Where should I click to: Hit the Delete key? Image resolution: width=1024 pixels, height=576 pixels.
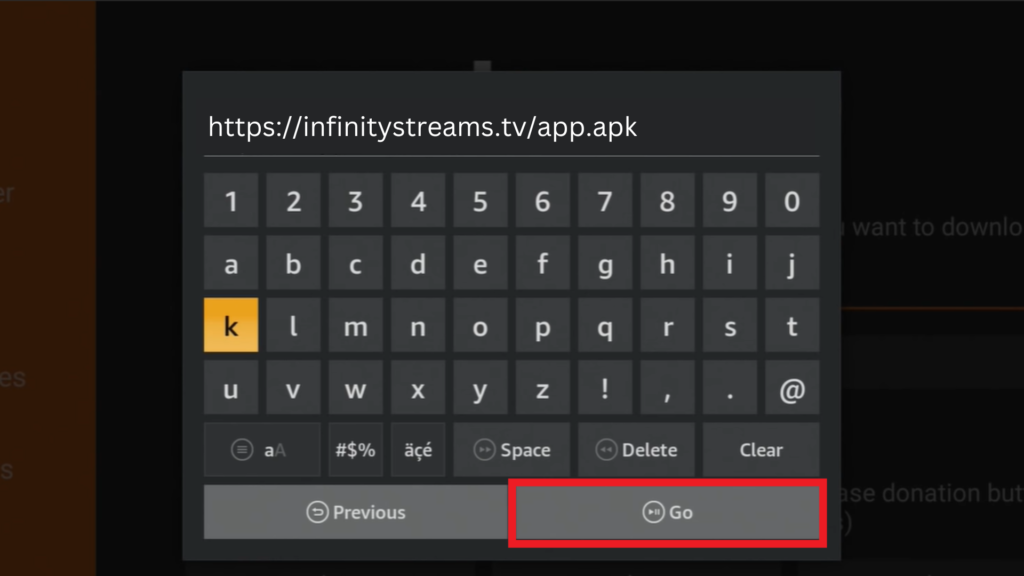tap(636, 450)
